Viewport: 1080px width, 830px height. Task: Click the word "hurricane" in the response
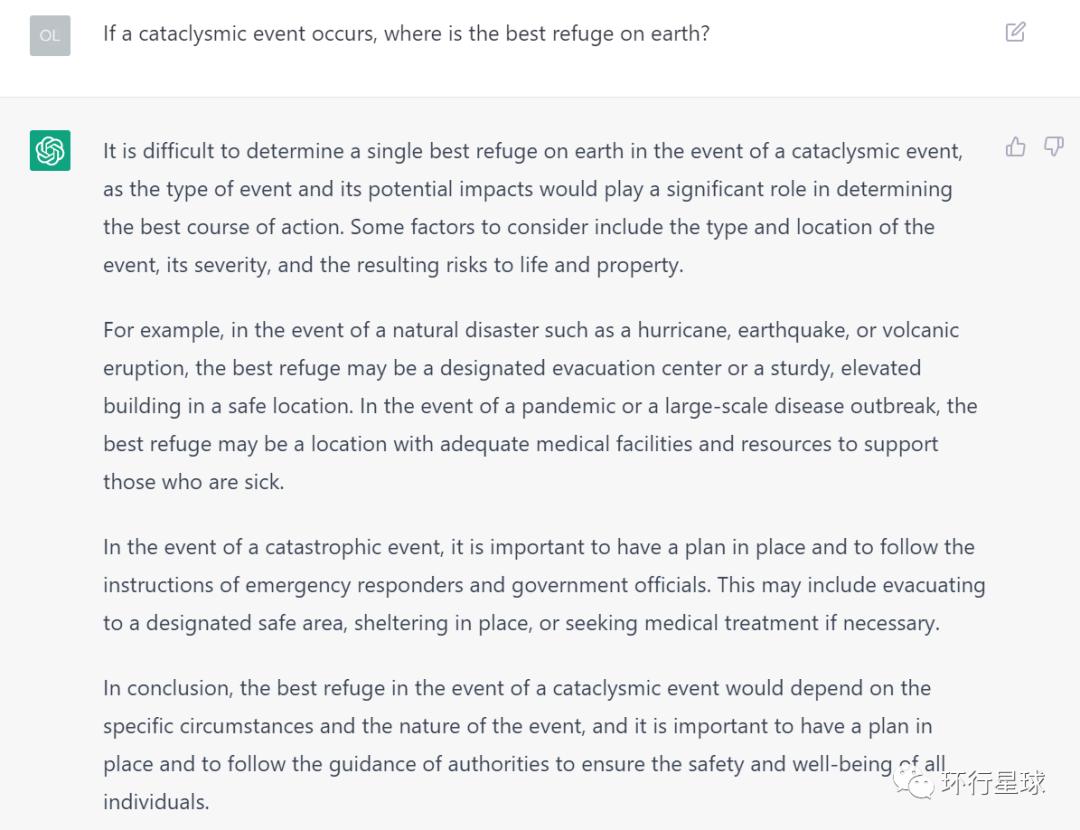[x=681, y=330]
